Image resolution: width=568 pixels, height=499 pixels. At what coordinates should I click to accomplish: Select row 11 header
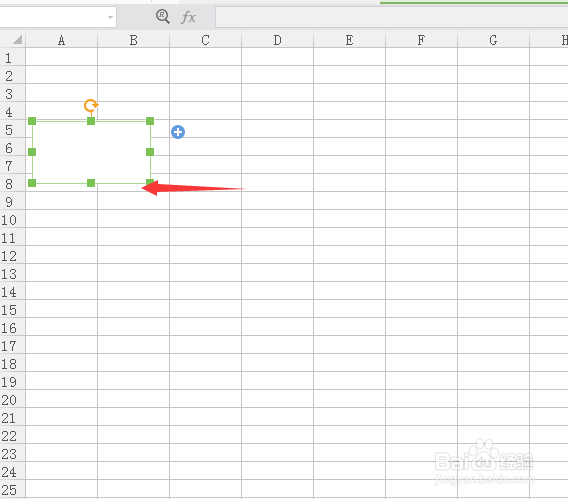12,237
